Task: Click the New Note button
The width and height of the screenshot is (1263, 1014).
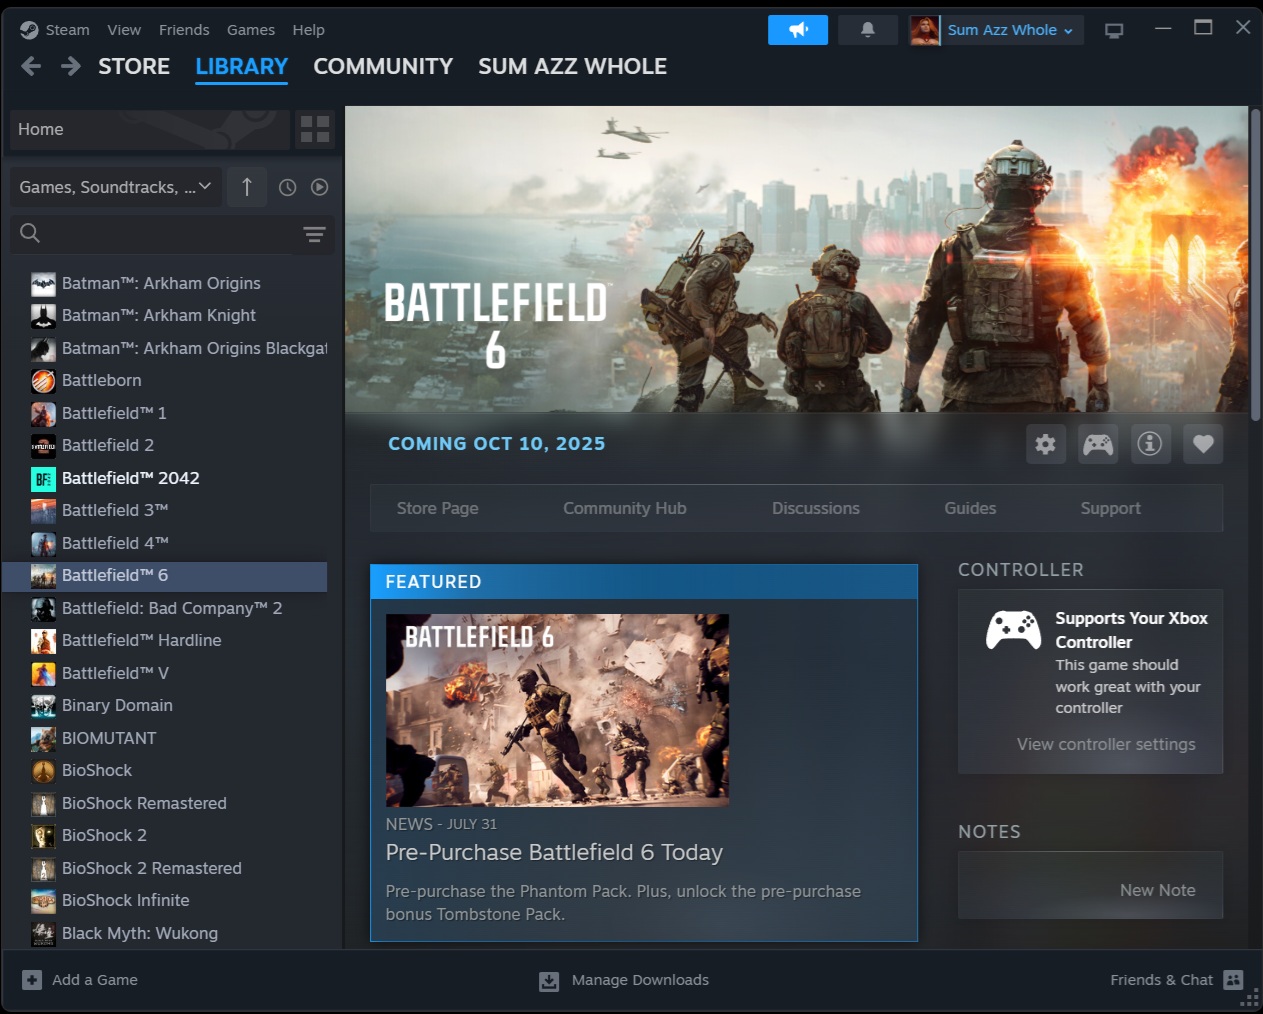Action: coord(1157,890)
